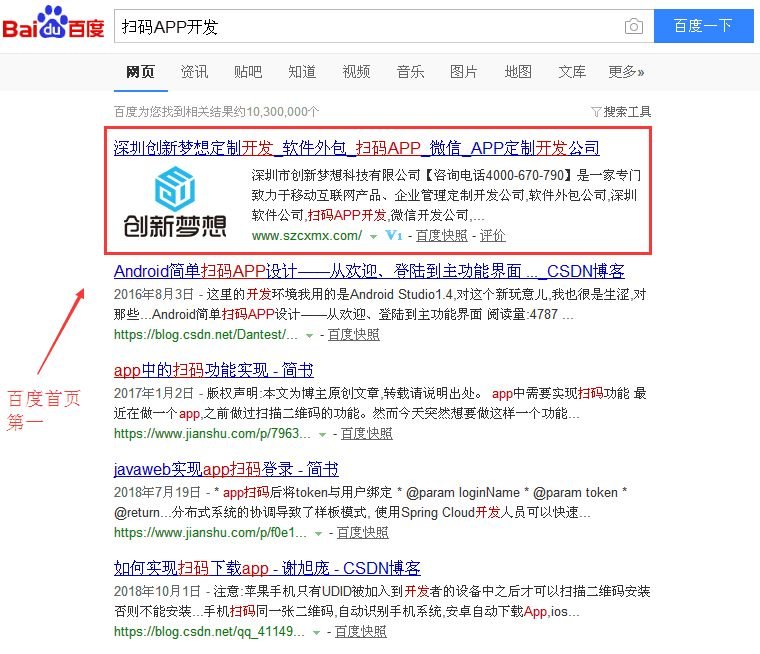Click the 评价 link in first result
This screenshot has width=760, height=654.
pyautogui.click(x=492, y=236)
